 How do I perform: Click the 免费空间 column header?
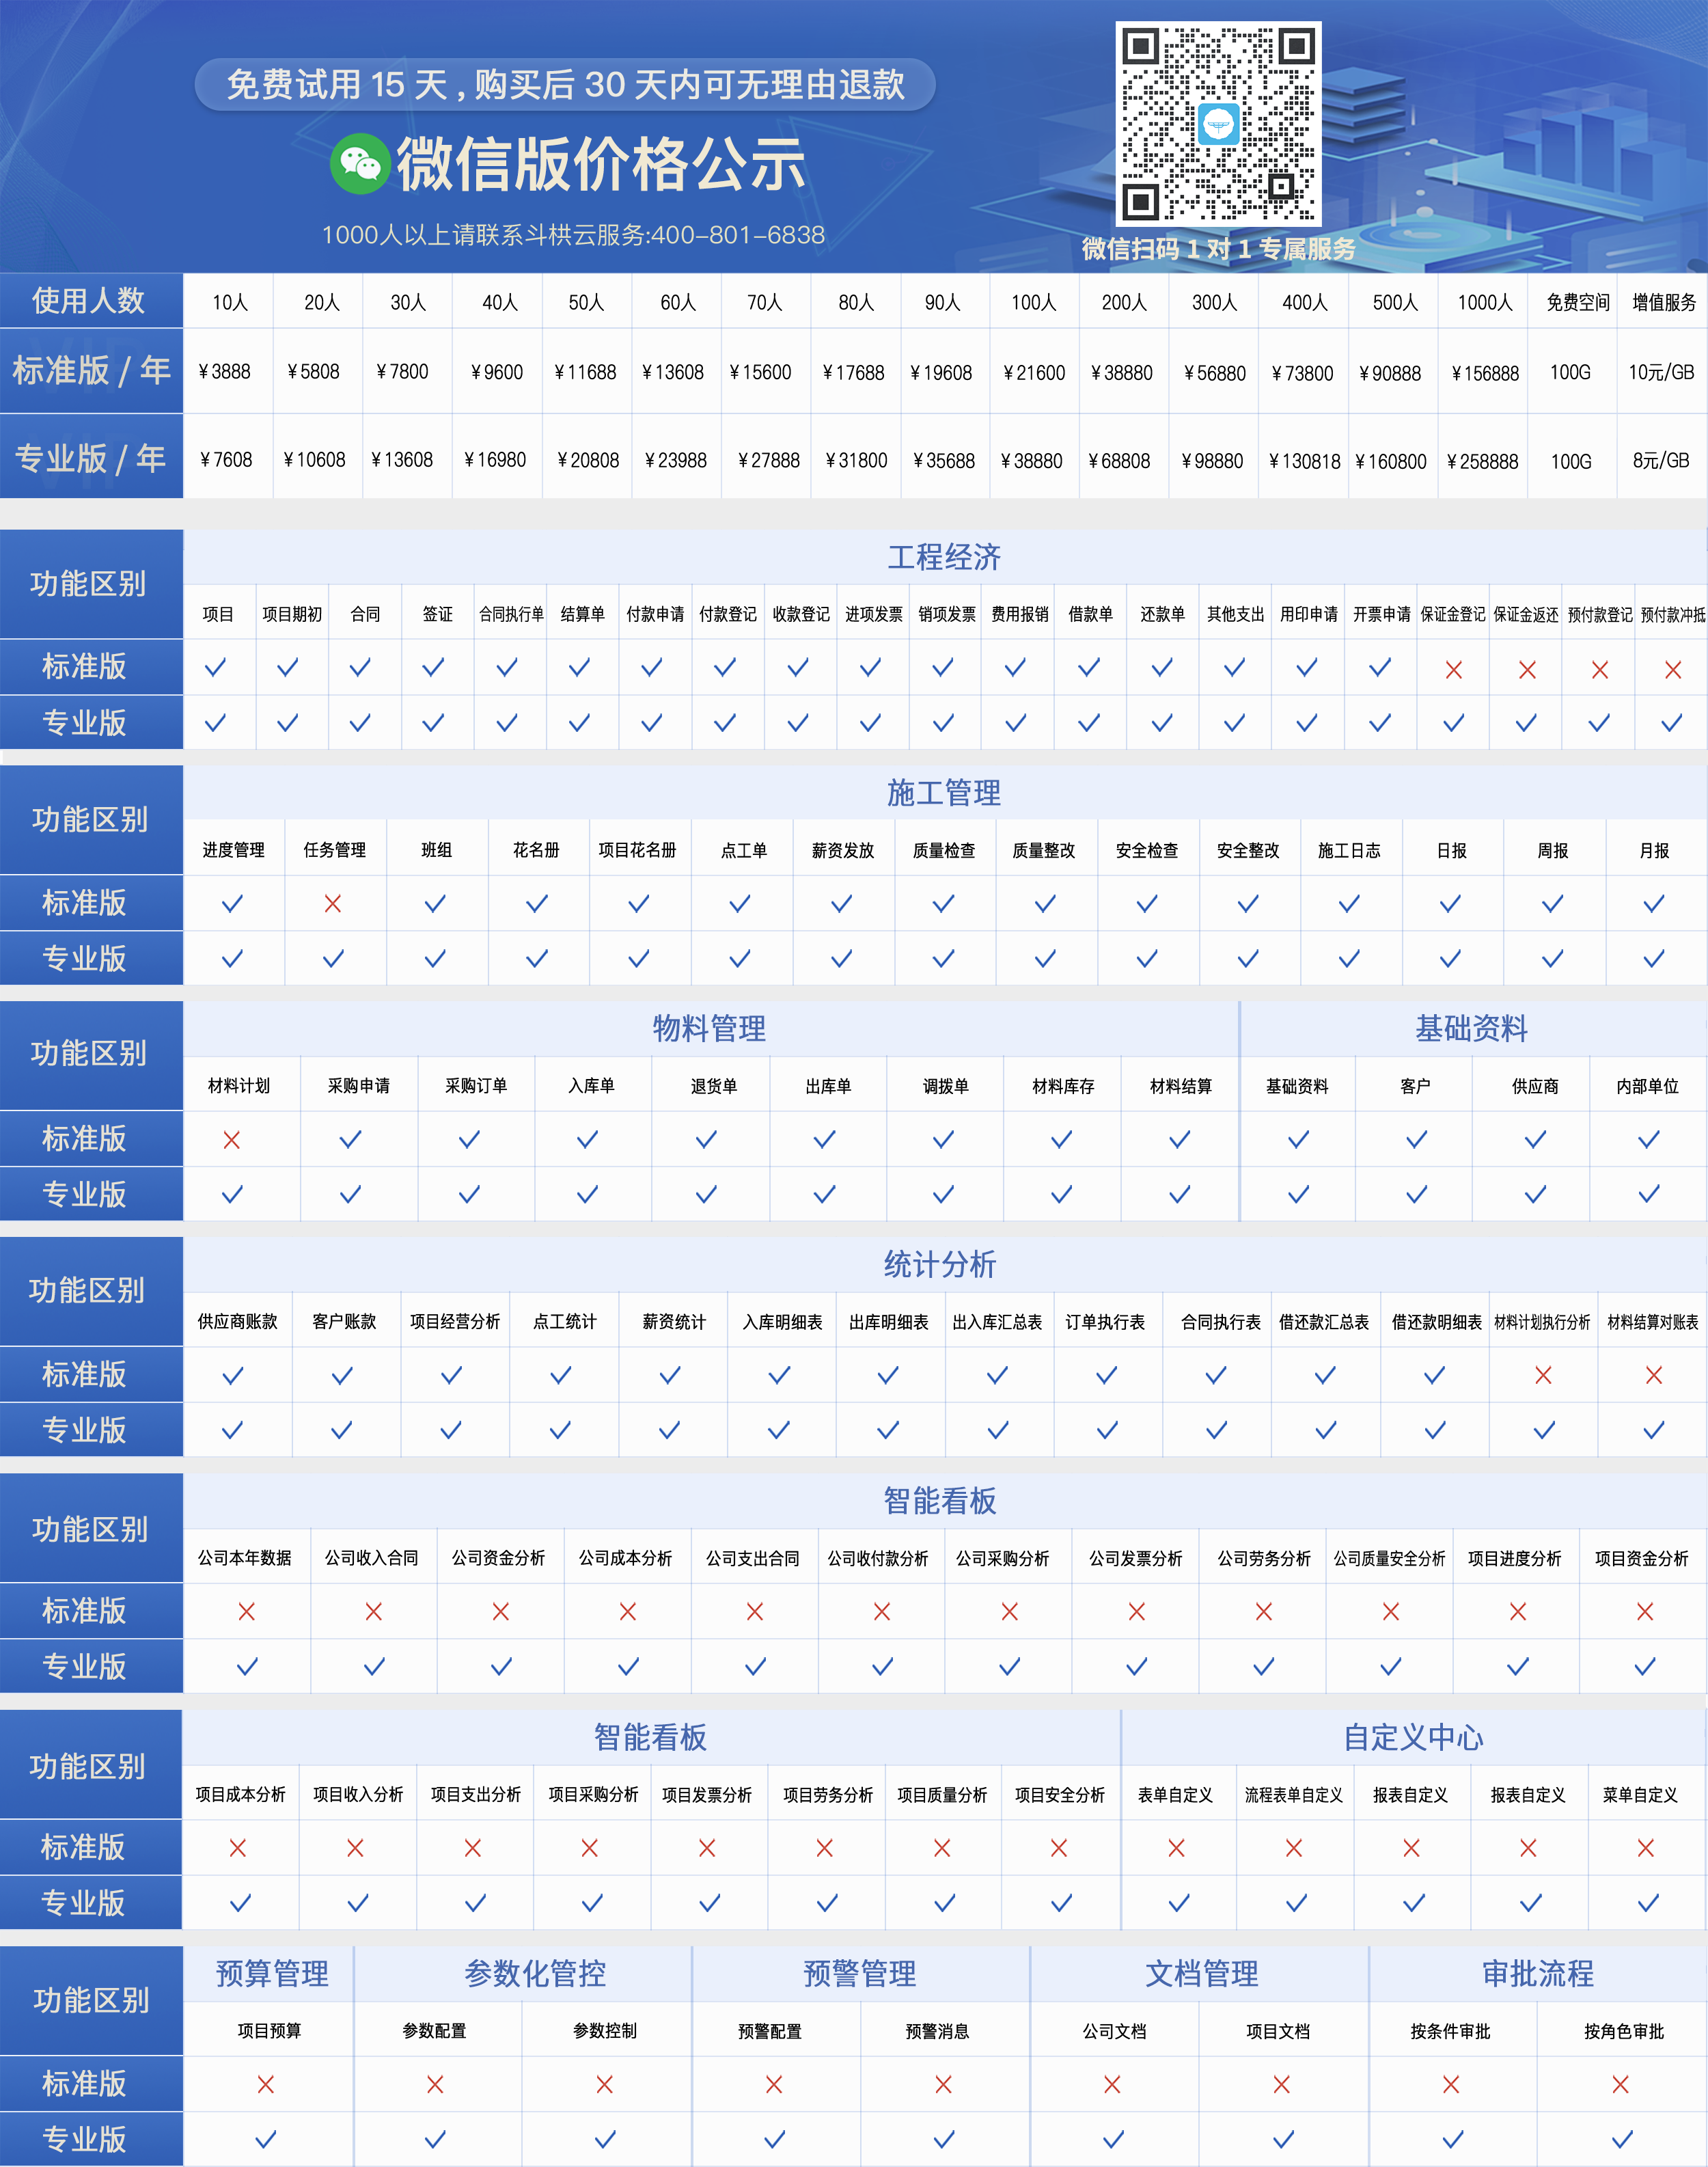(x=1578, y=302)
